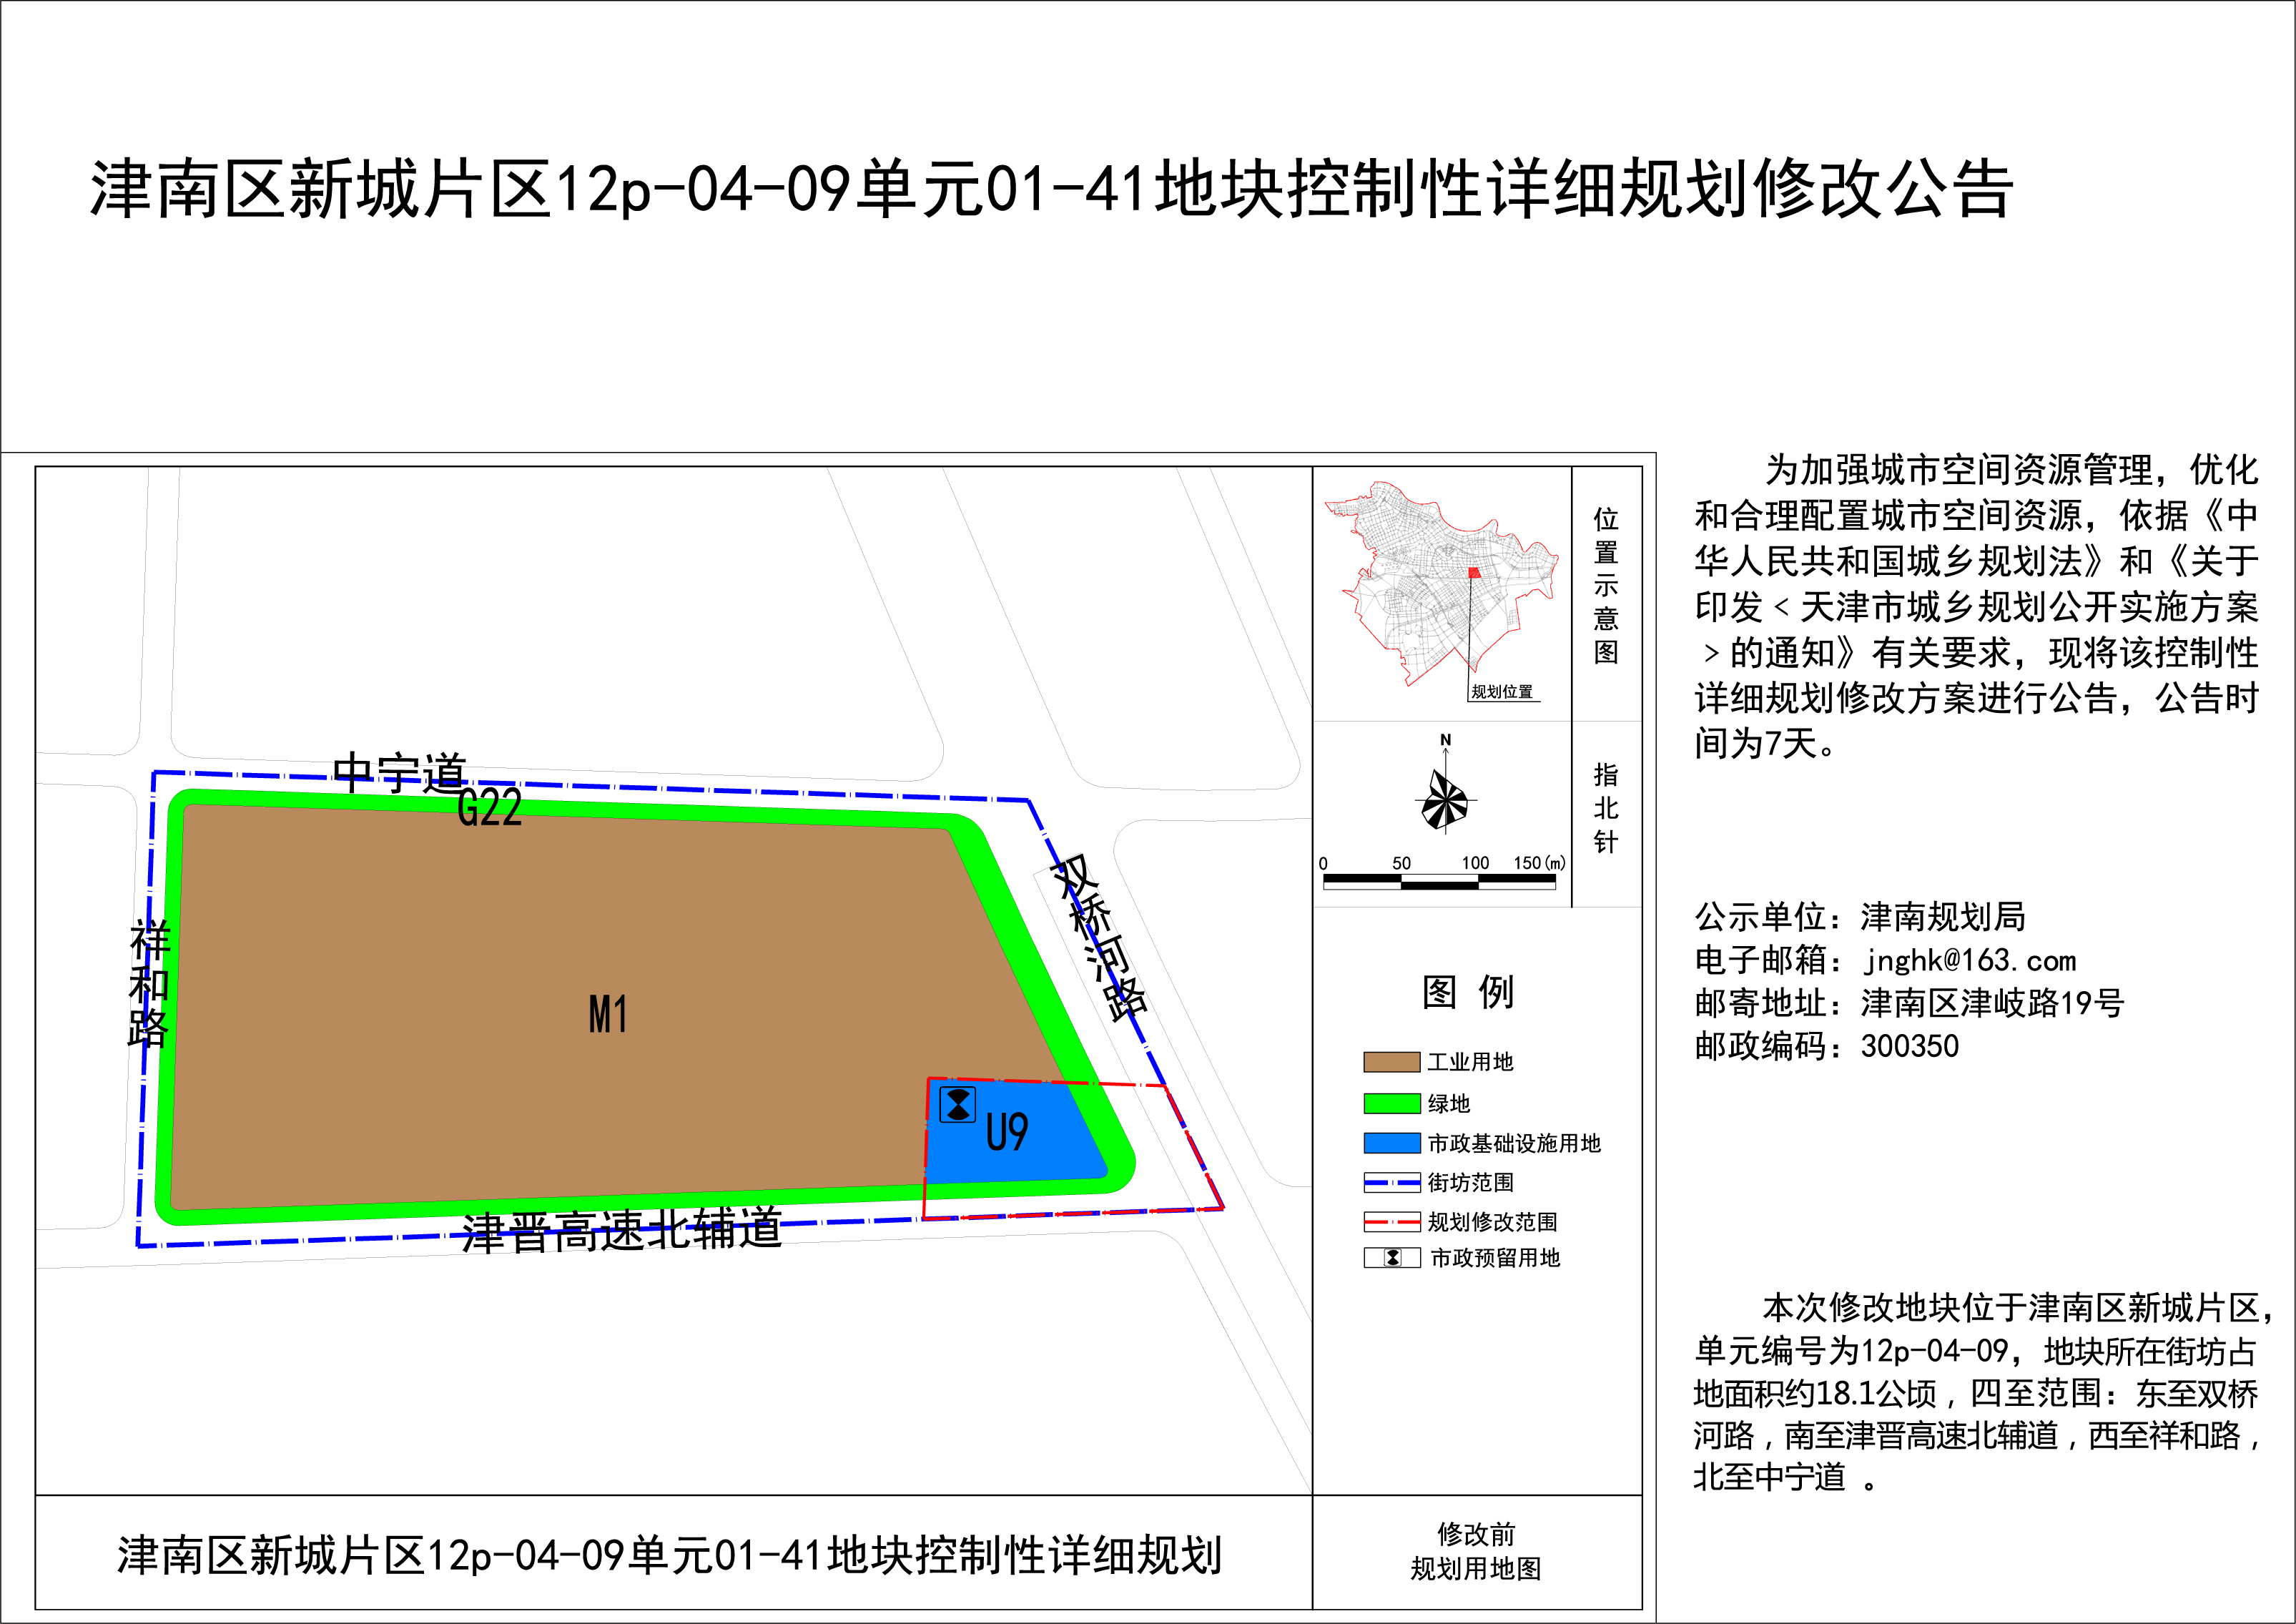This screenshot has width=2296, height=1624.
Task: Click the municipal reserved land icon beside U9
Action: (x=957, y=1105)
